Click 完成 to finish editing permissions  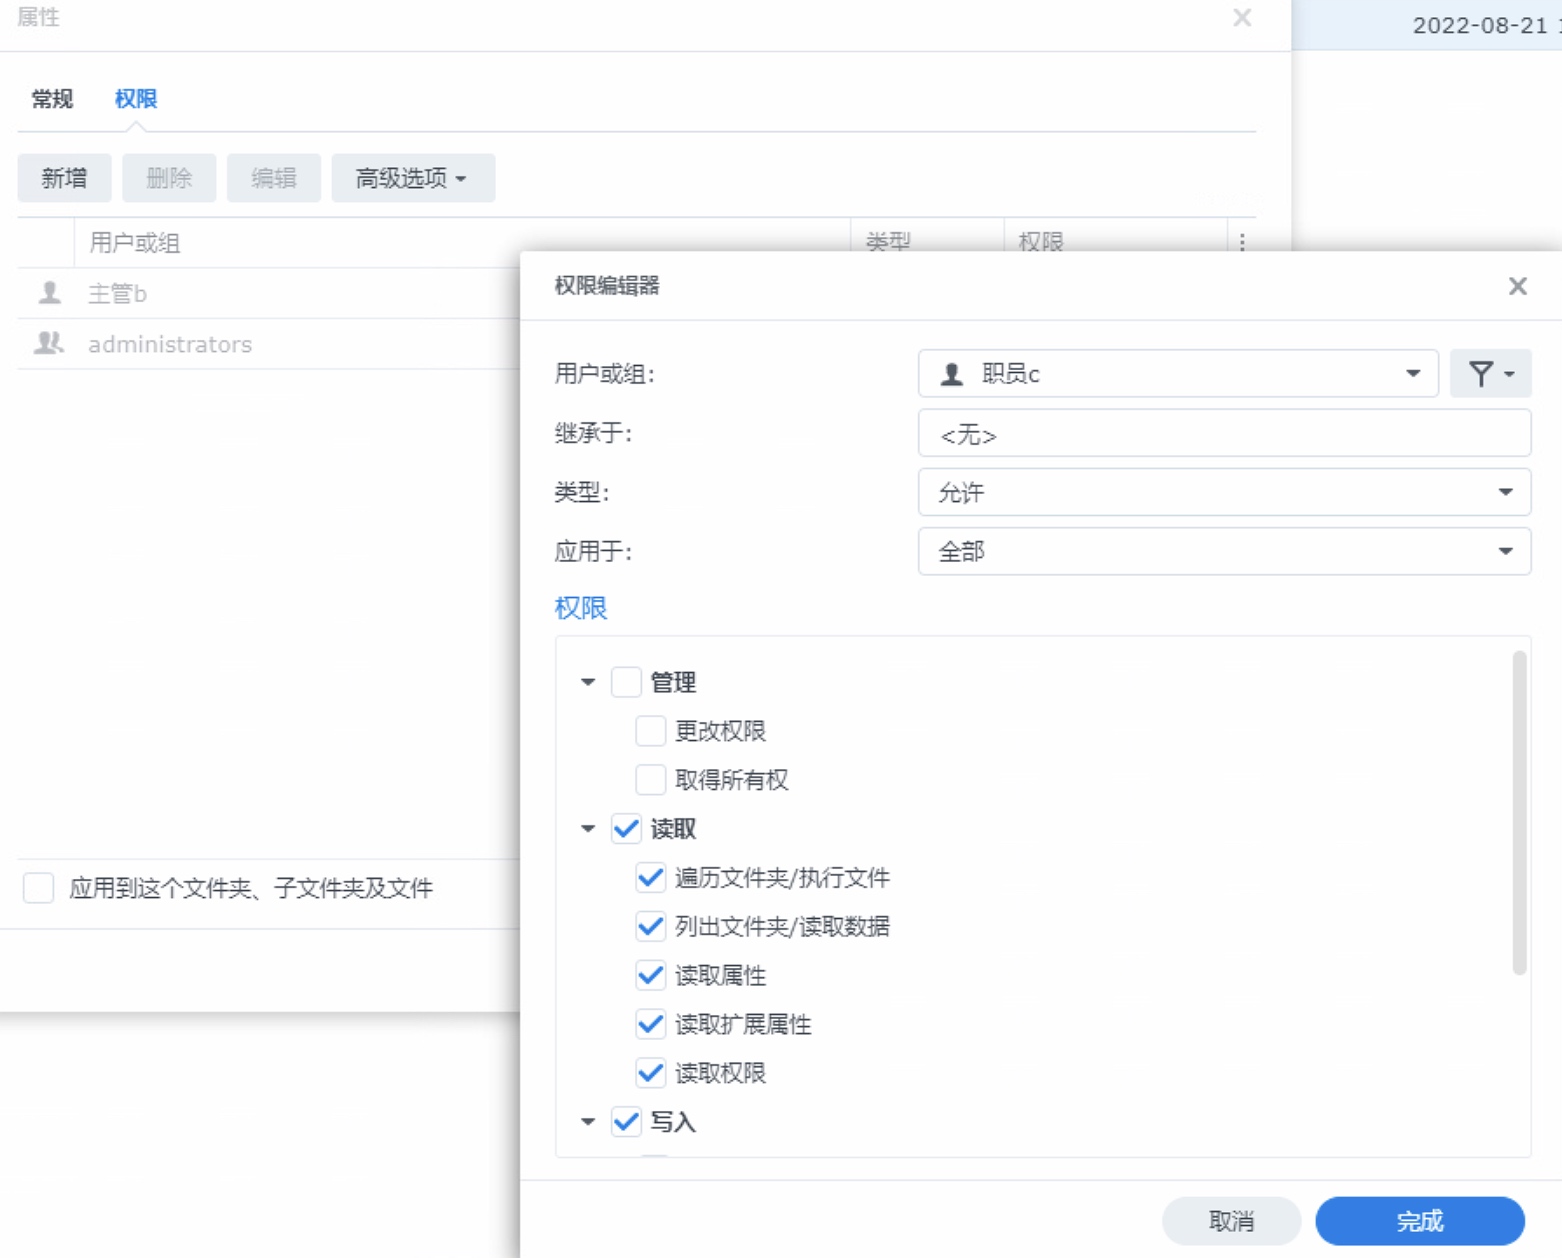coord(1420,1221)
